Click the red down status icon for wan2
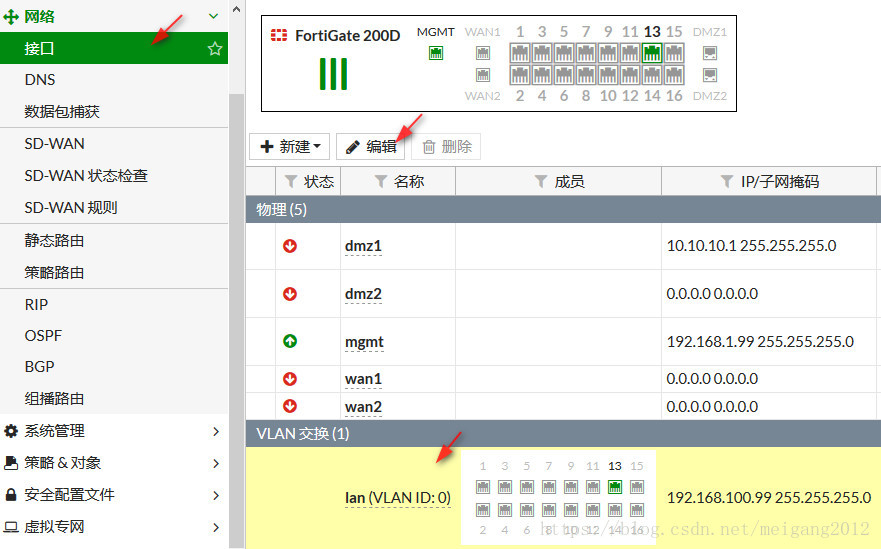 coord(290,406)
